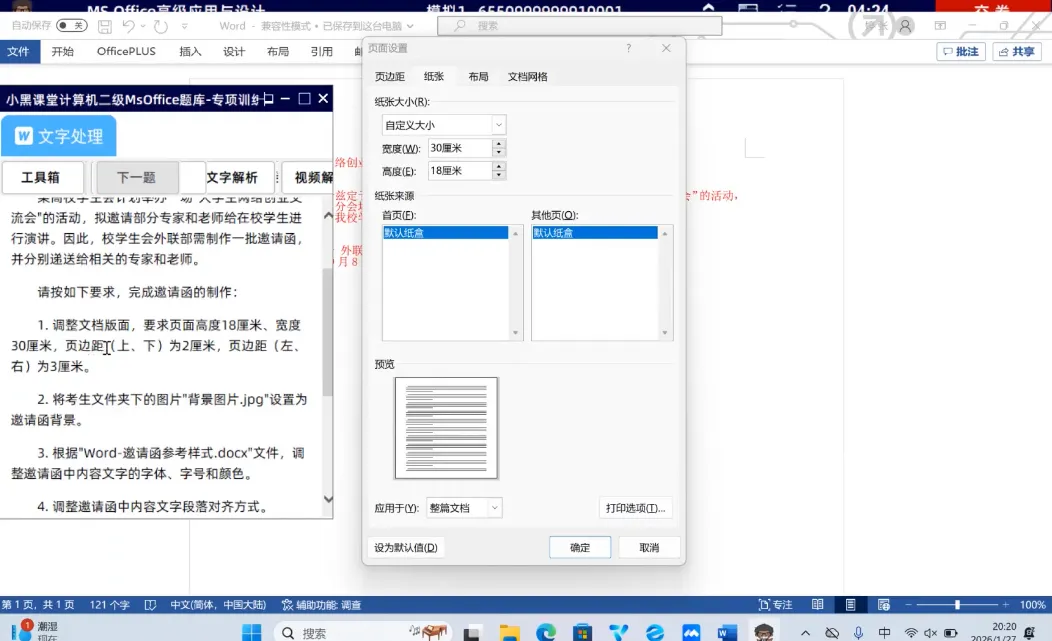Click the zoom slider handle
Screen dimensions: 1052x641
(957, 605)
